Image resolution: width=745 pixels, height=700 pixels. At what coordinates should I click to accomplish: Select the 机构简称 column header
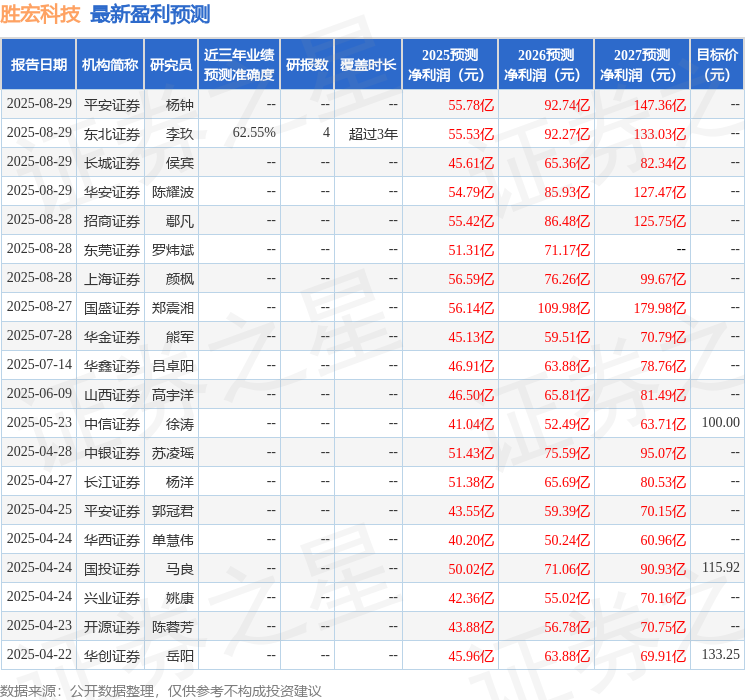110,65
